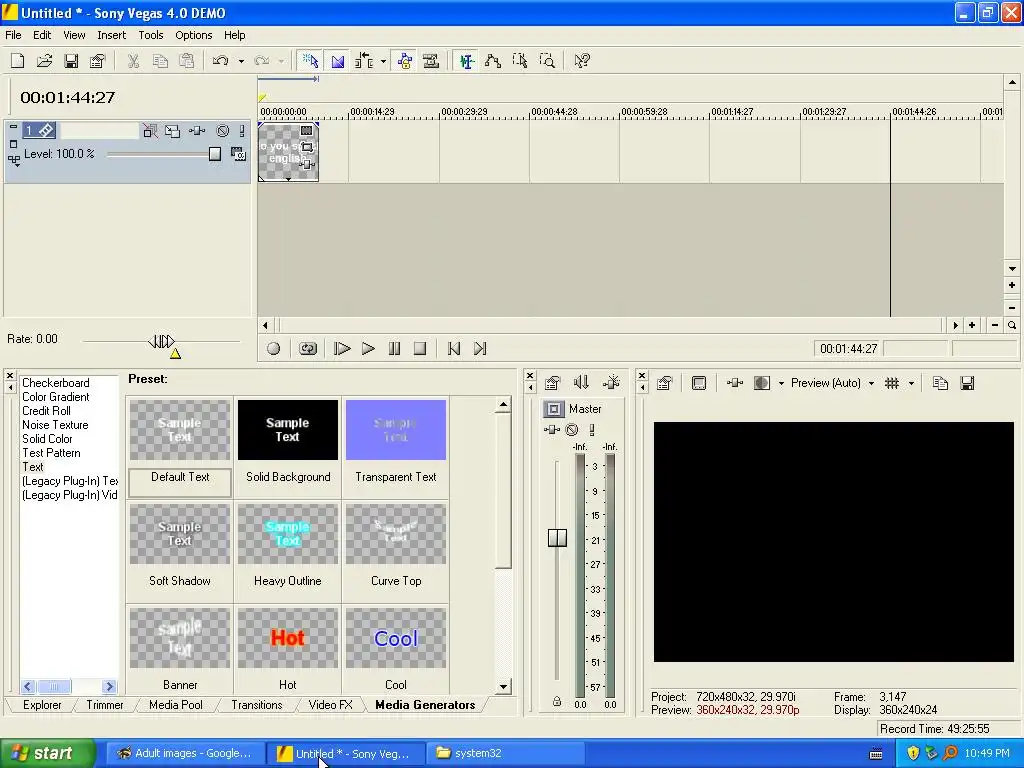Click the What's This help icon
The height and width of the screenshot is (768, 1024).
581,61
